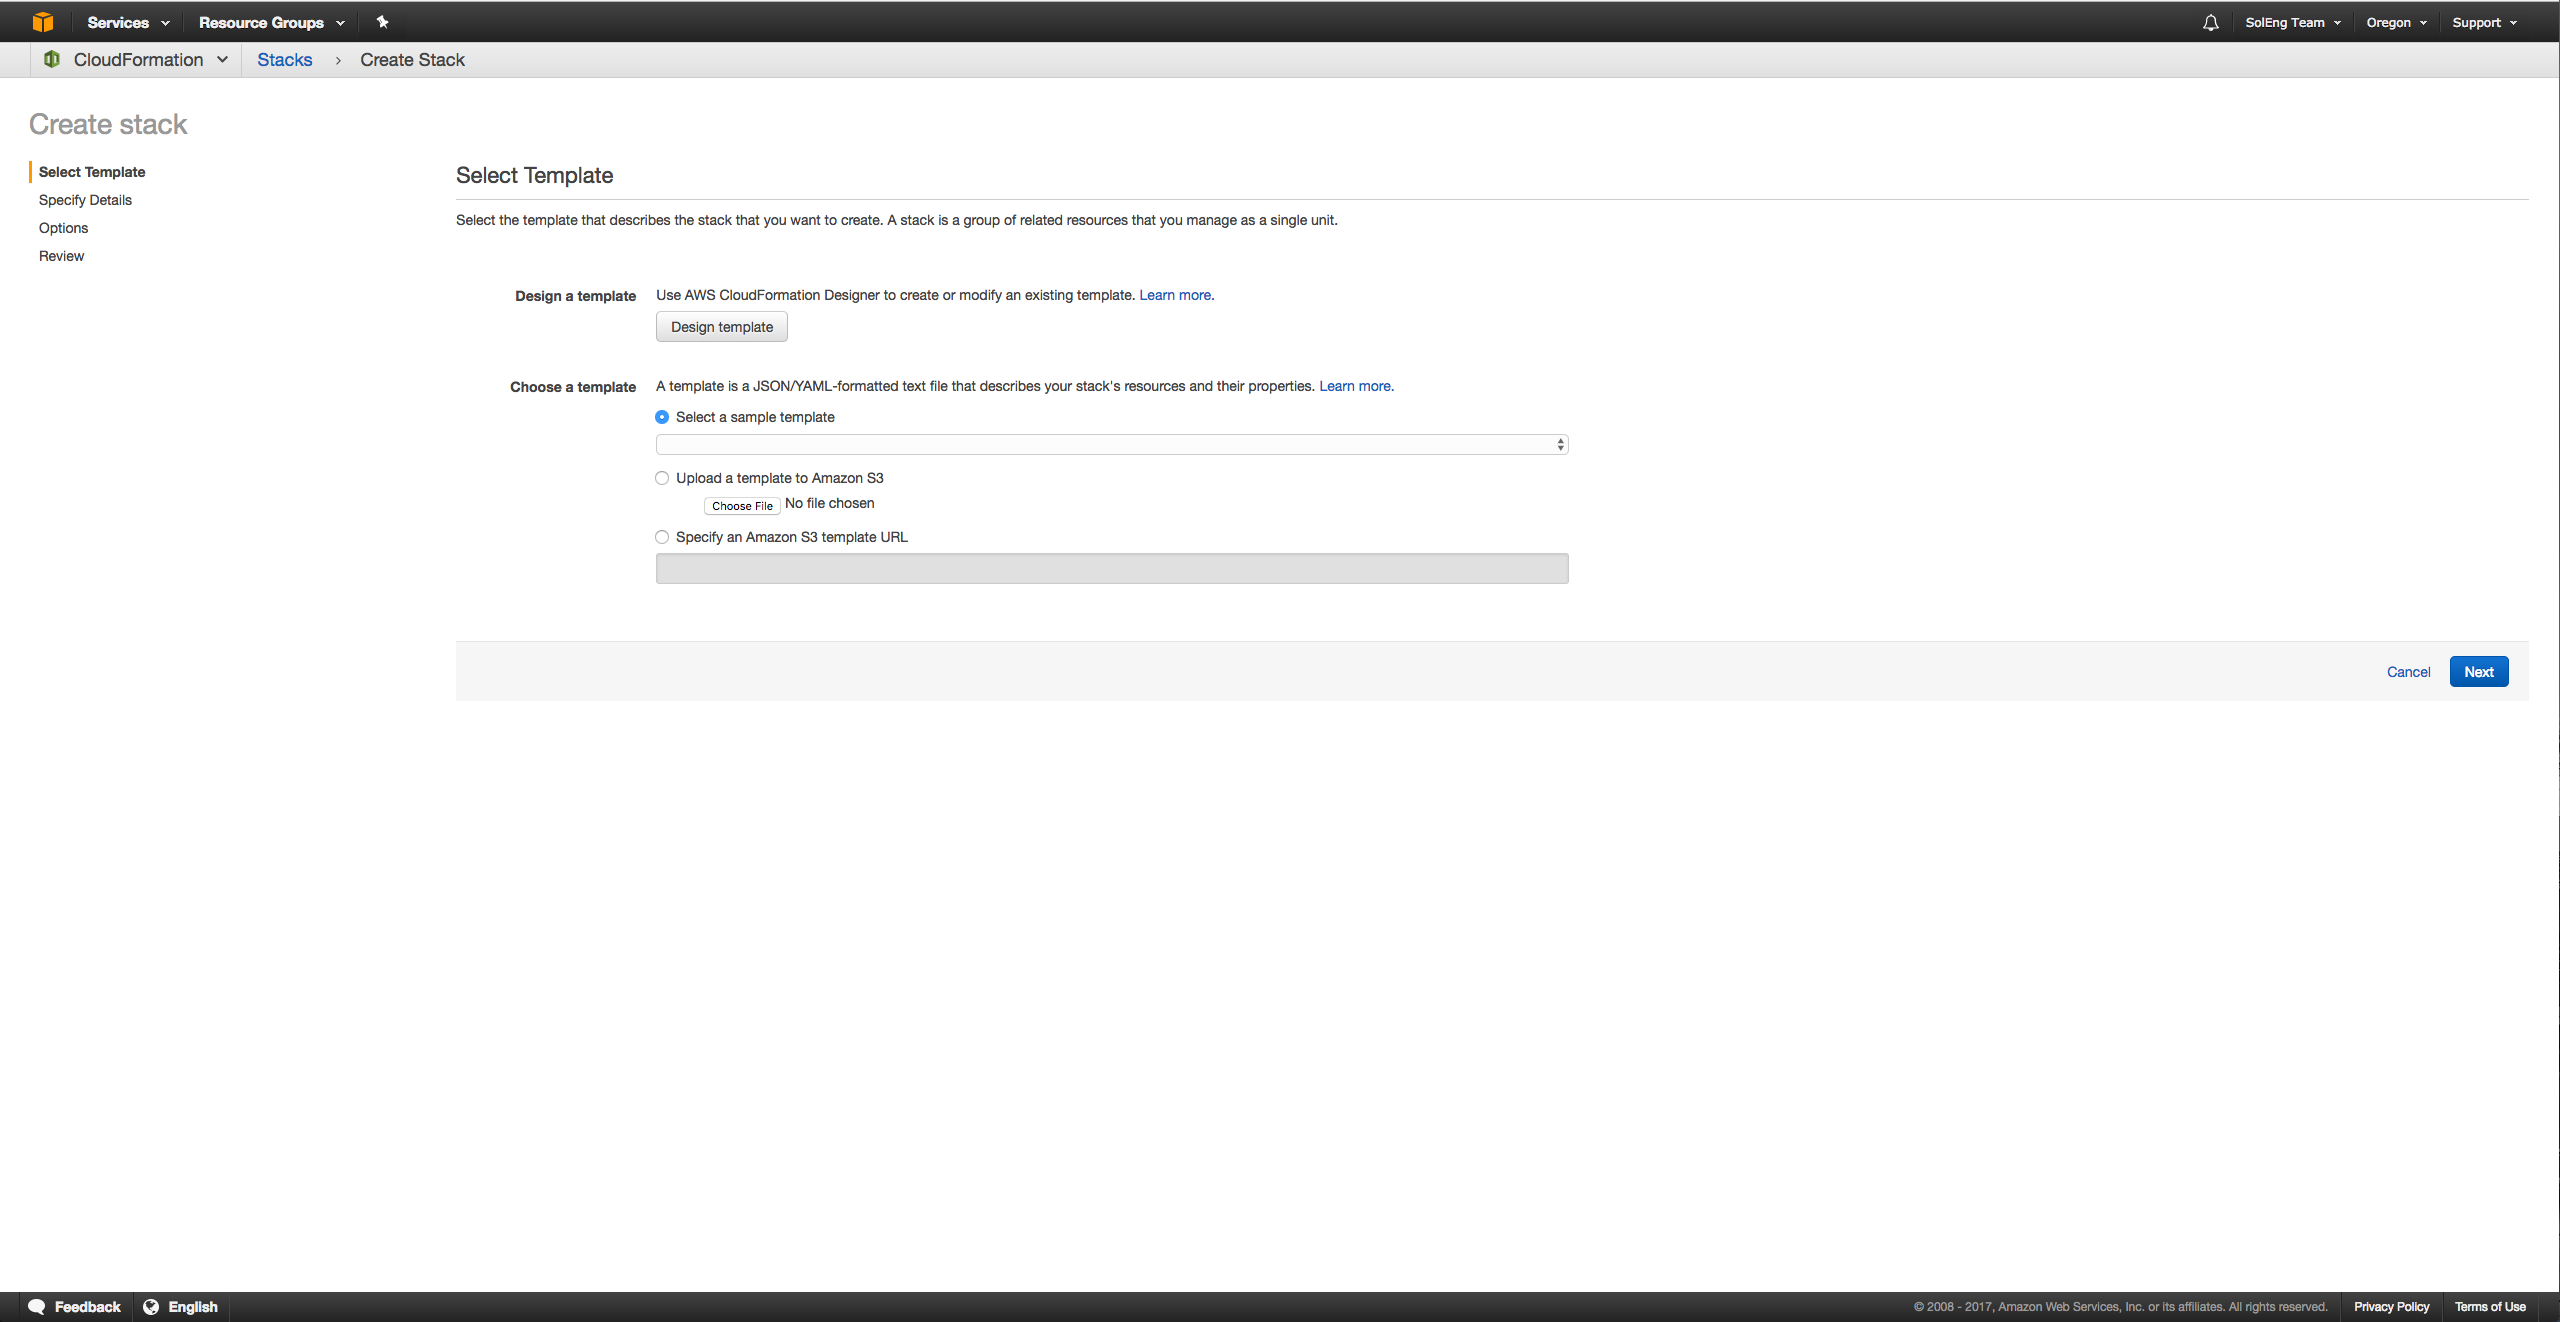Open the Feedback speech bubble

pos(36,1306)
